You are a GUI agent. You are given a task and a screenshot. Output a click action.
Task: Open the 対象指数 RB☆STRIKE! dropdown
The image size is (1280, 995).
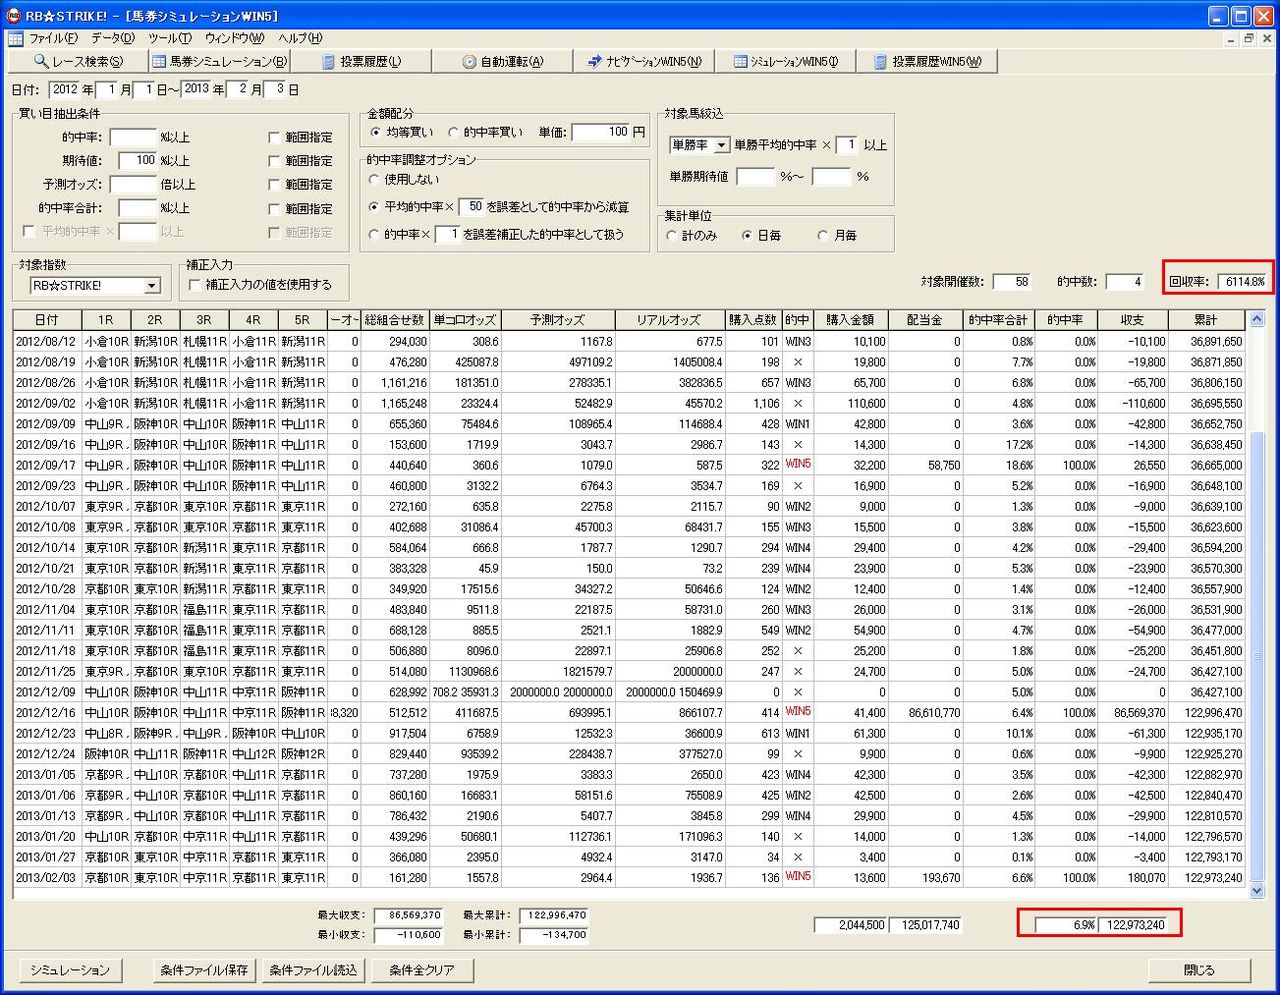coord(152,286)
